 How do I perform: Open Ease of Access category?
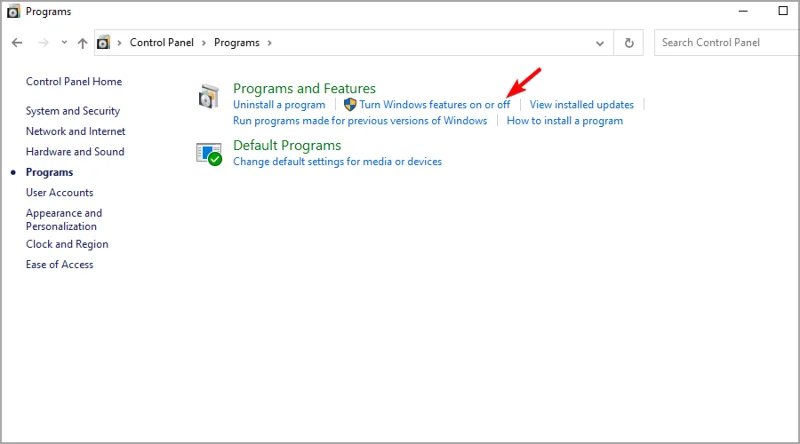pos(60,264)
